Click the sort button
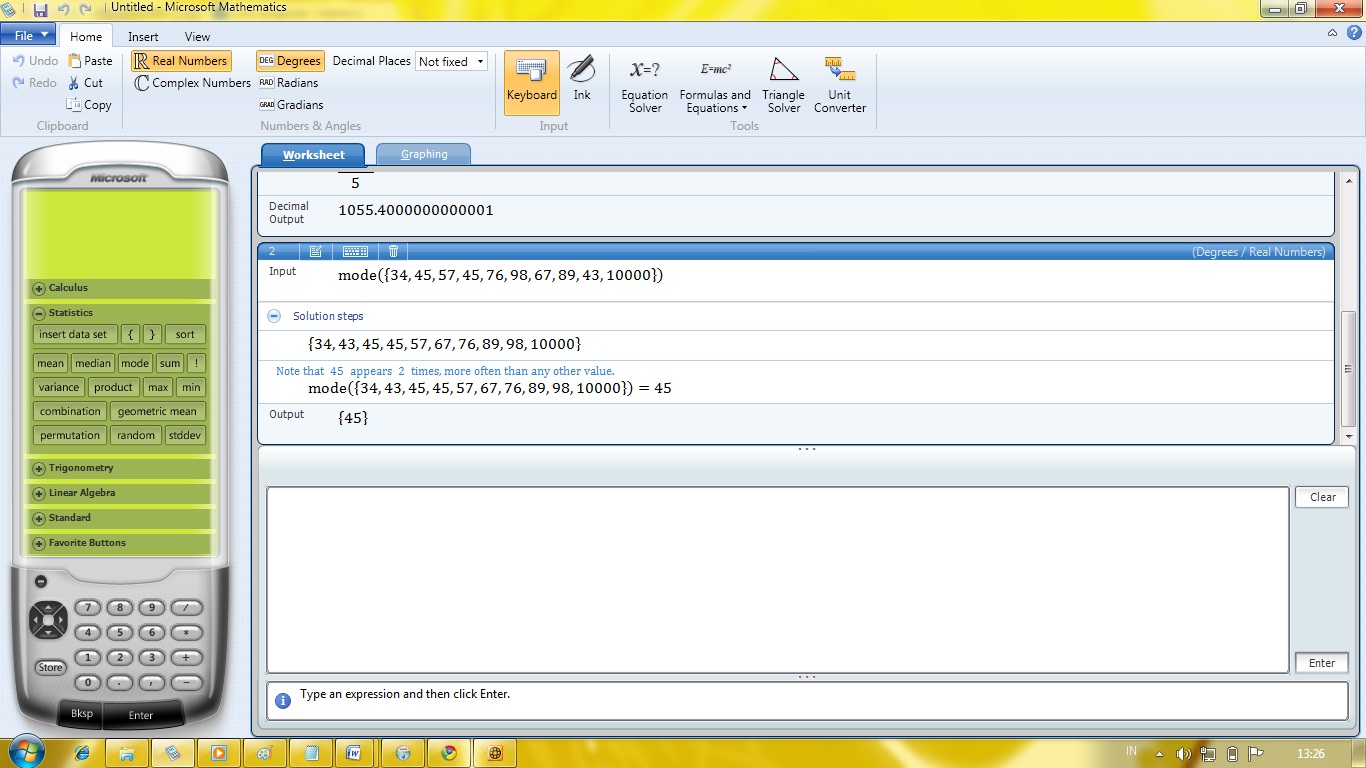The width and height of the screenshot is (1366, 768). [185, 334]
